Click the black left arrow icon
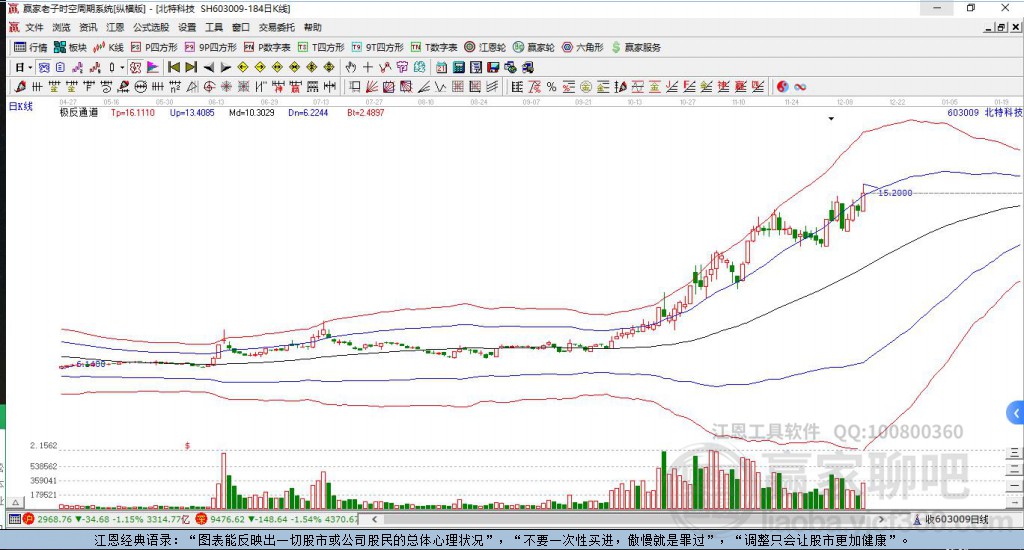 (x=209, y=67)
